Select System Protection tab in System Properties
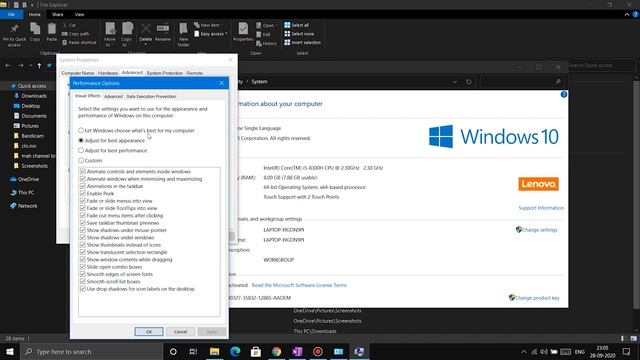The image size is (640, 360). tap(164, 73)
